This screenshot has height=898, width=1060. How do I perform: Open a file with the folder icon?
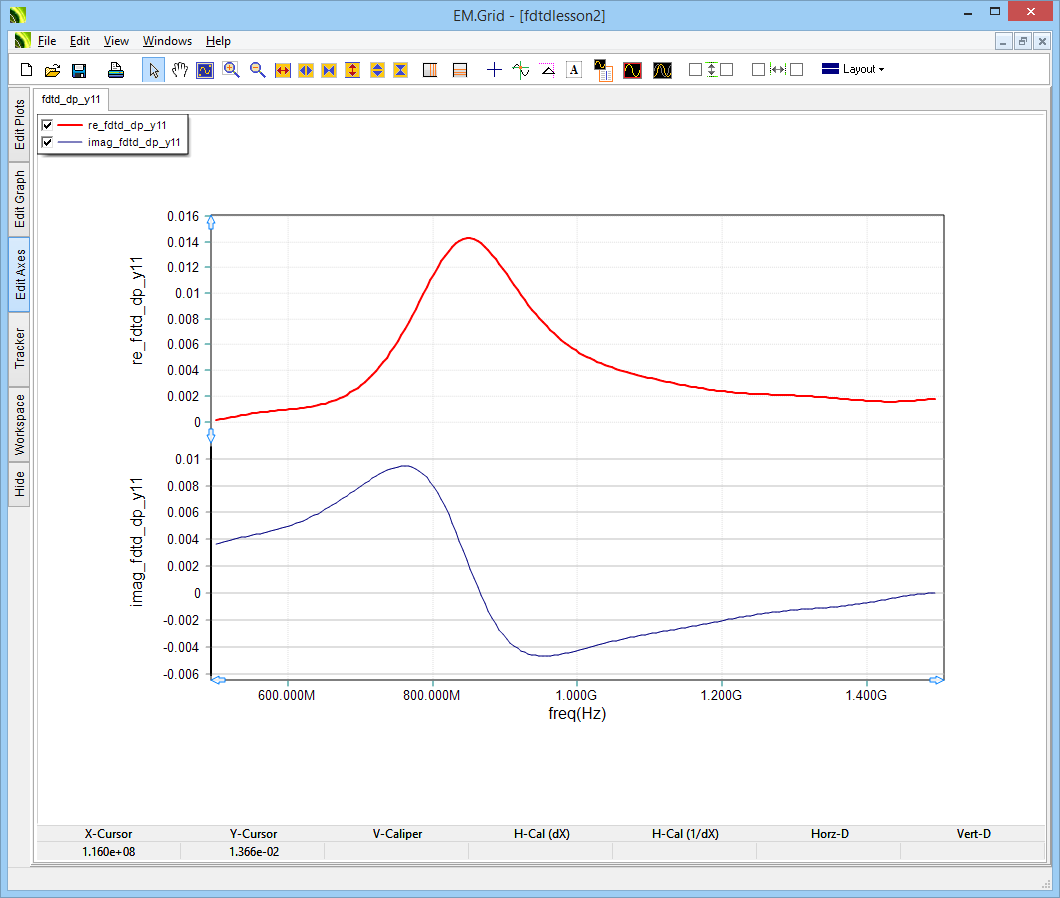[53, 70]
